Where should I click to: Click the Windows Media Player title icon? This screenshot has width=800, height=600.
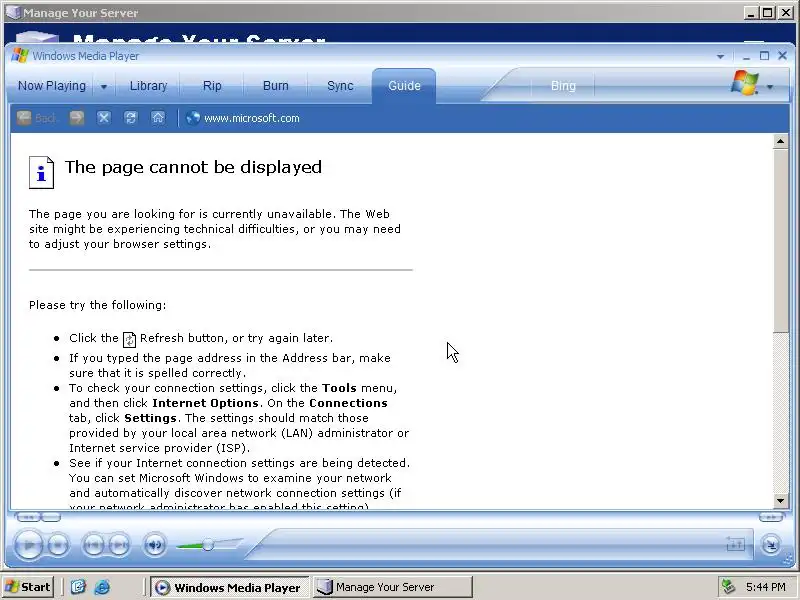click(x=19, y=56)
